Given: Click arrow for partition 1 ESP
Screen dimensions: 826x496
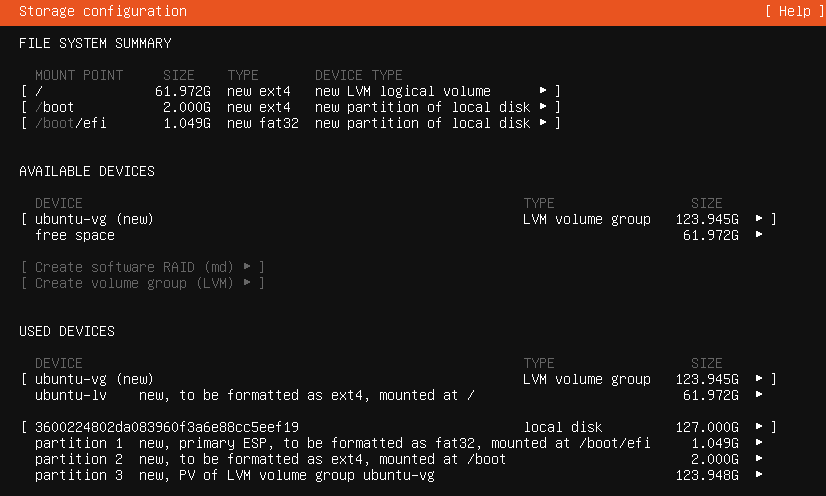Looking at the screenshot, I should coord(759,442).
